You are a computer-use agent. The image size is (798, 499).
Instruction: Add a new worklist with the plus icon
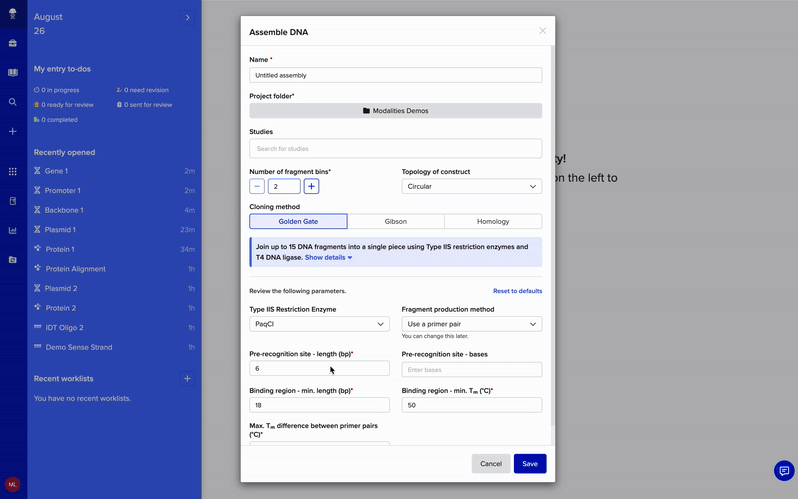pyautogui.click(x=187, y=378)
